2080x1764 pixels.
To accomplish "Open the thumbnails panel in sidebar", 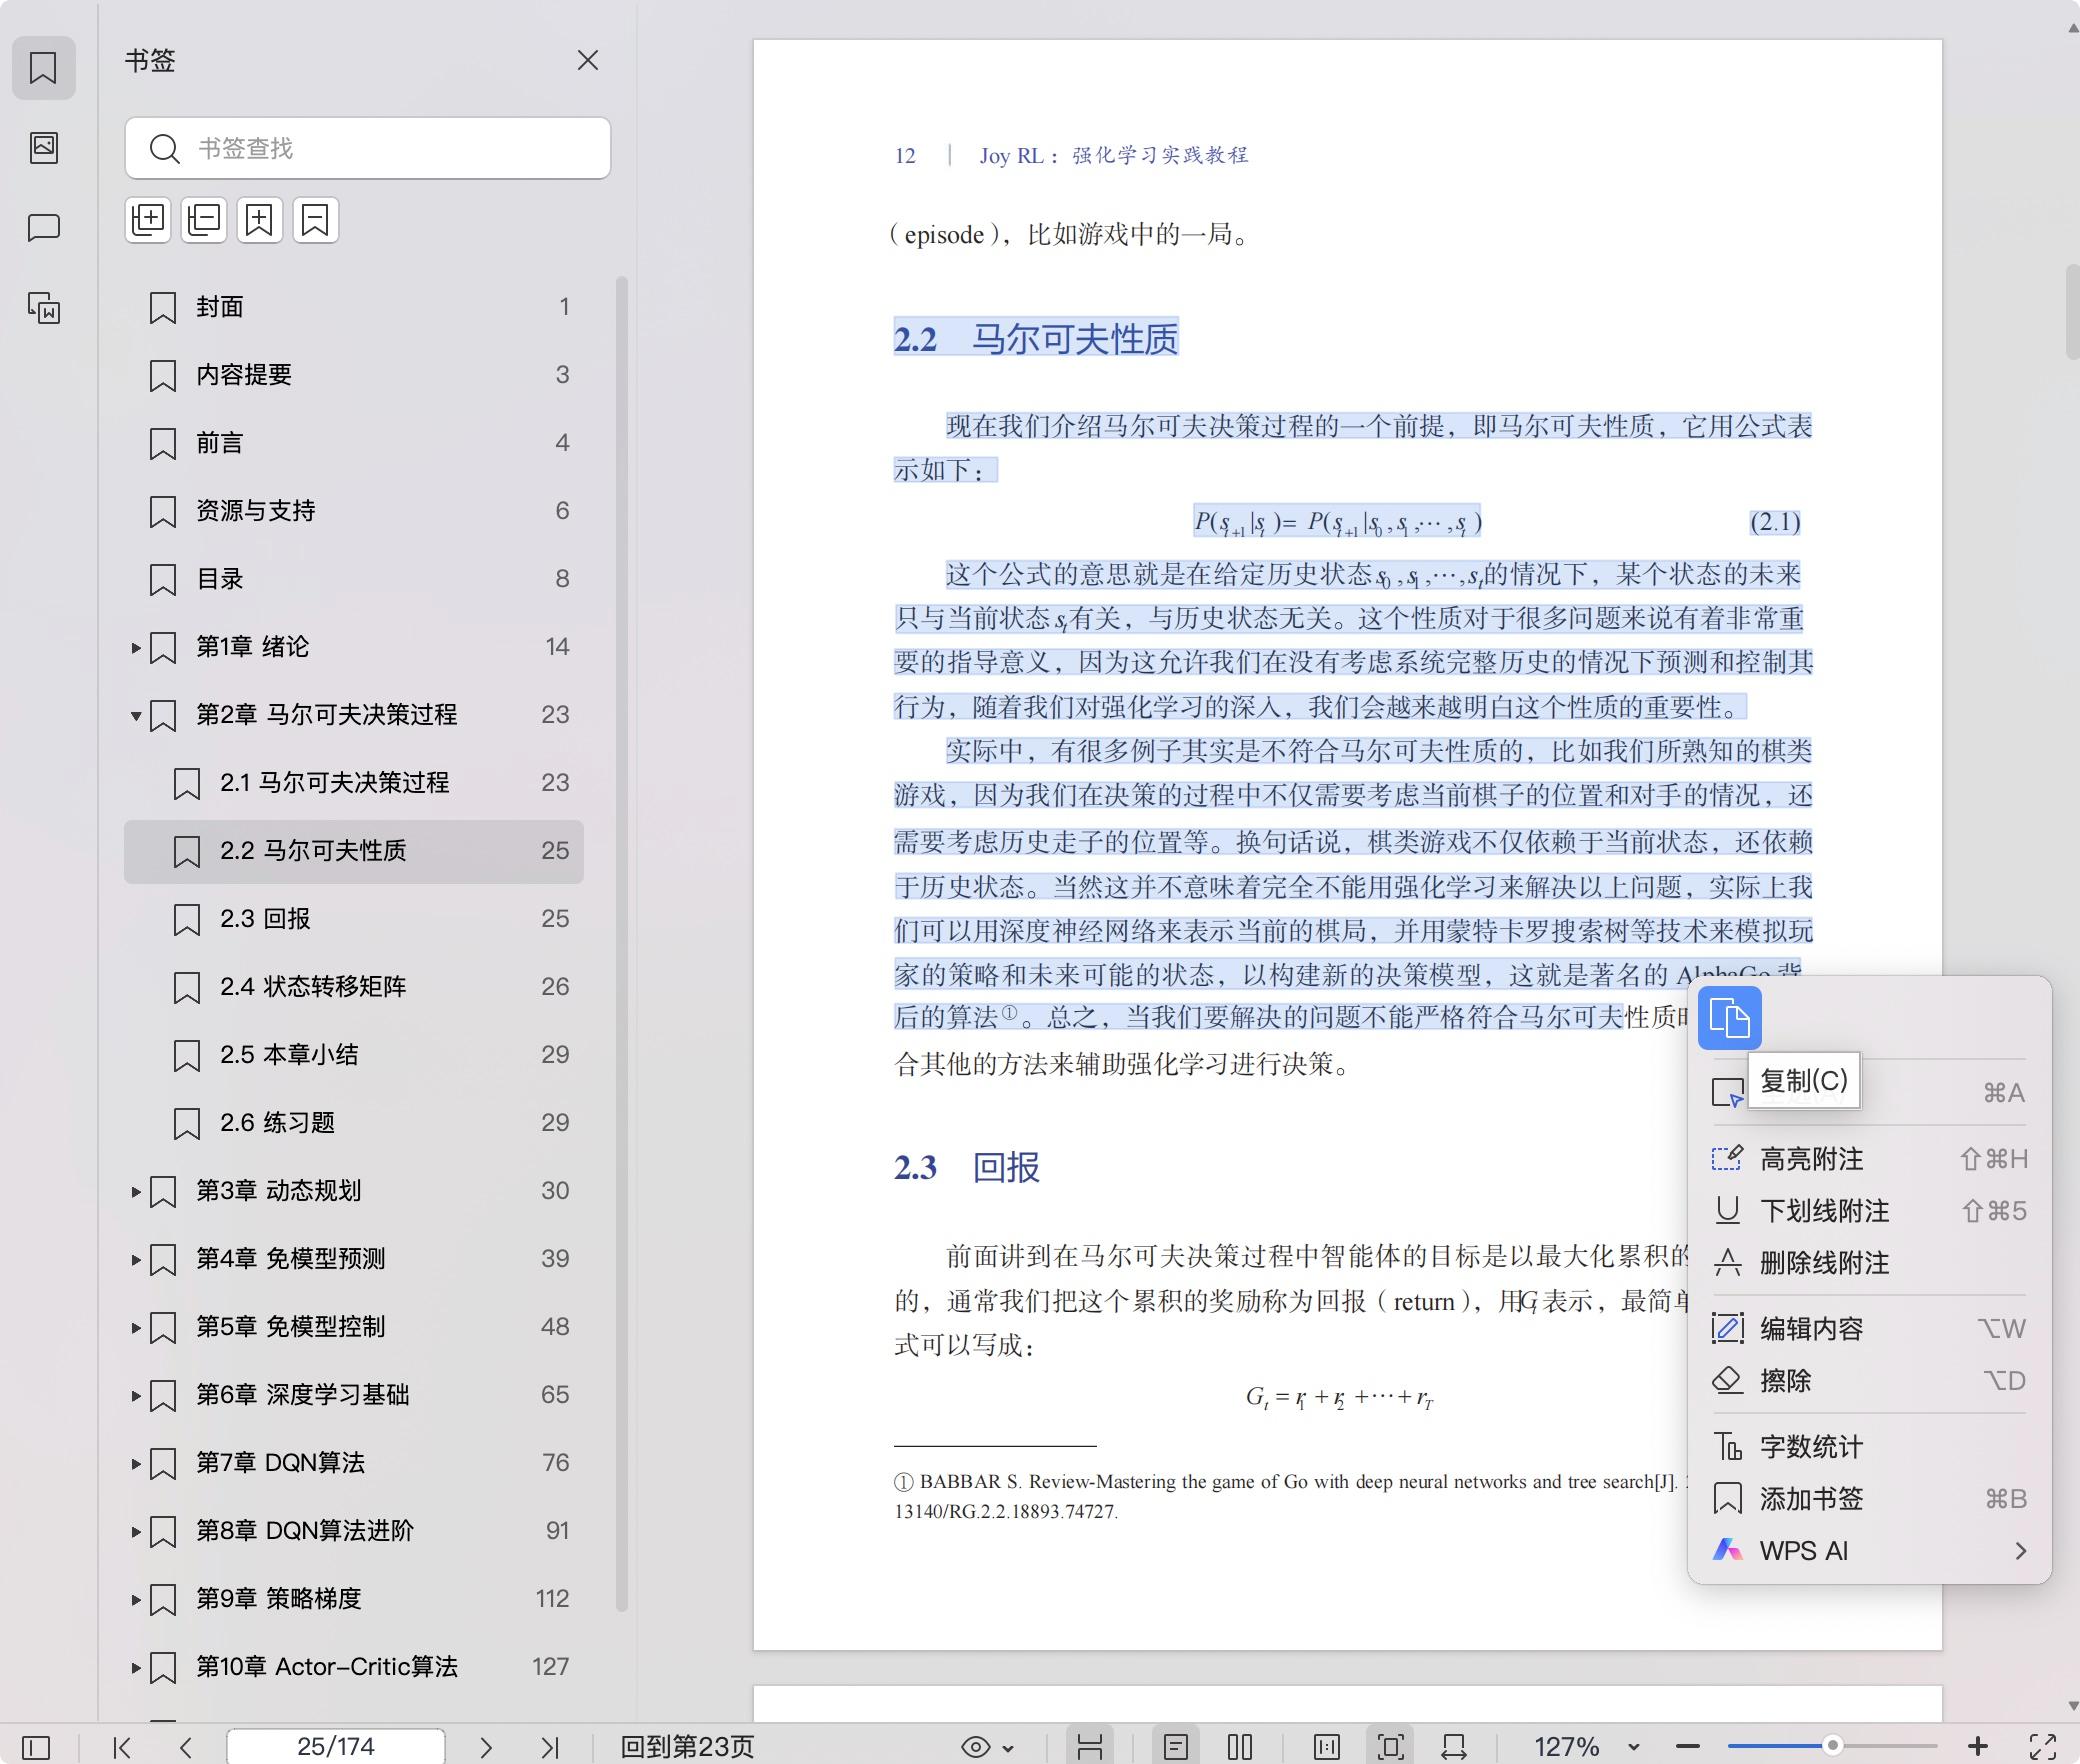I will click(44, 148).
